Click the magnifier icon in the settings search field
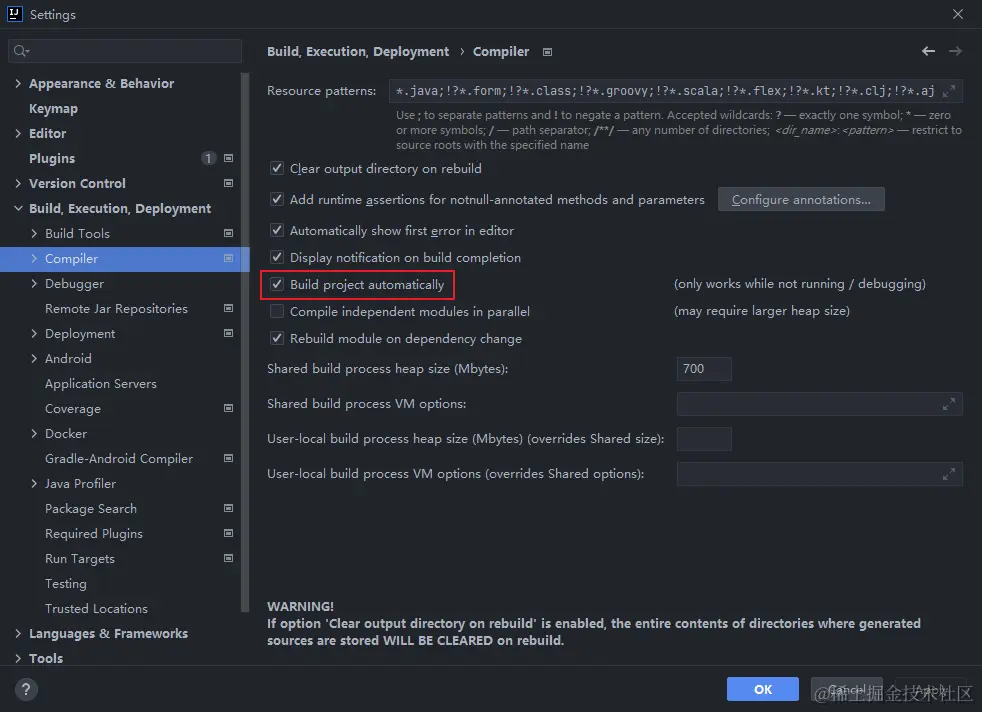This screenshot has width=982, height=712. point(20,50)
